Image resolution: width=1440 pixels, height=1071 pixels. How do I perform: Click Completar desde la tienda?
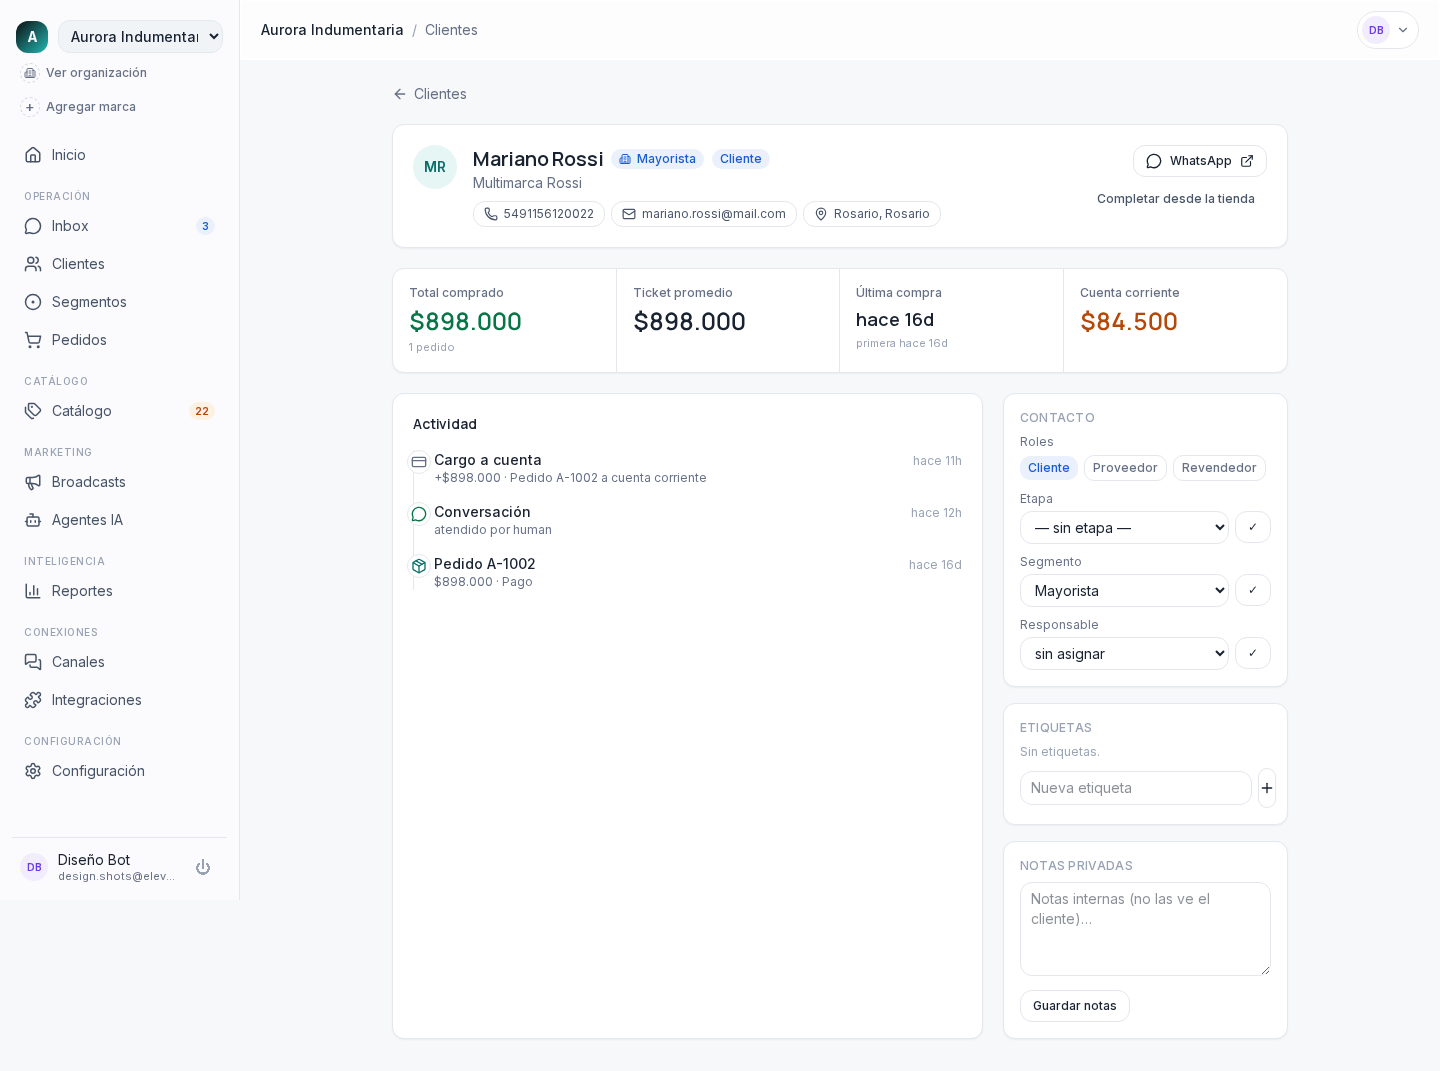point(1176,199)
